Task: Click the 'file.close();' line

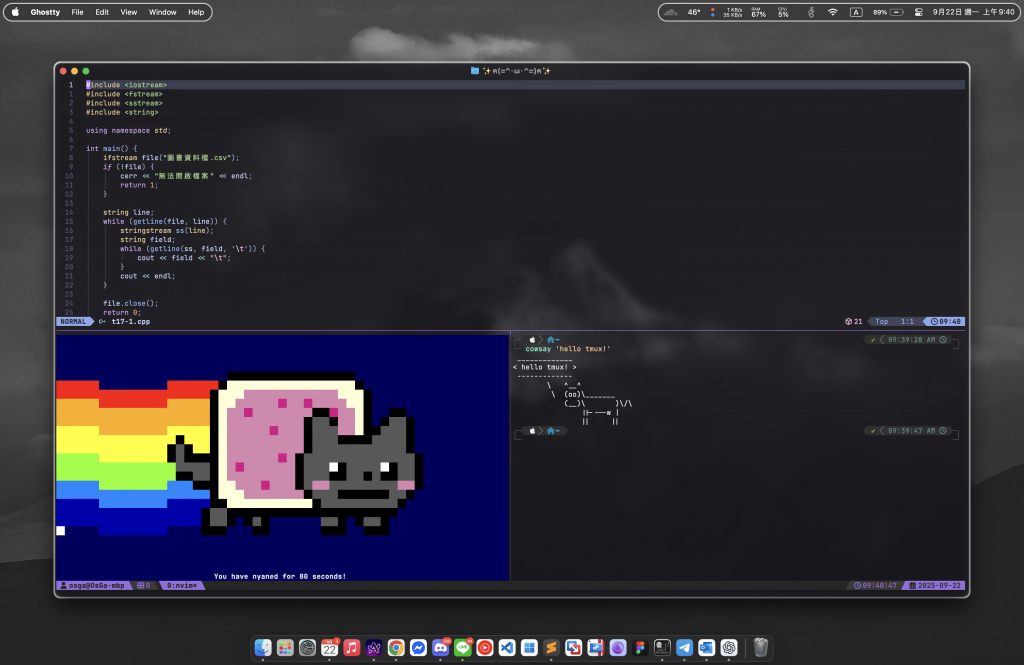Action: point(131,303)
